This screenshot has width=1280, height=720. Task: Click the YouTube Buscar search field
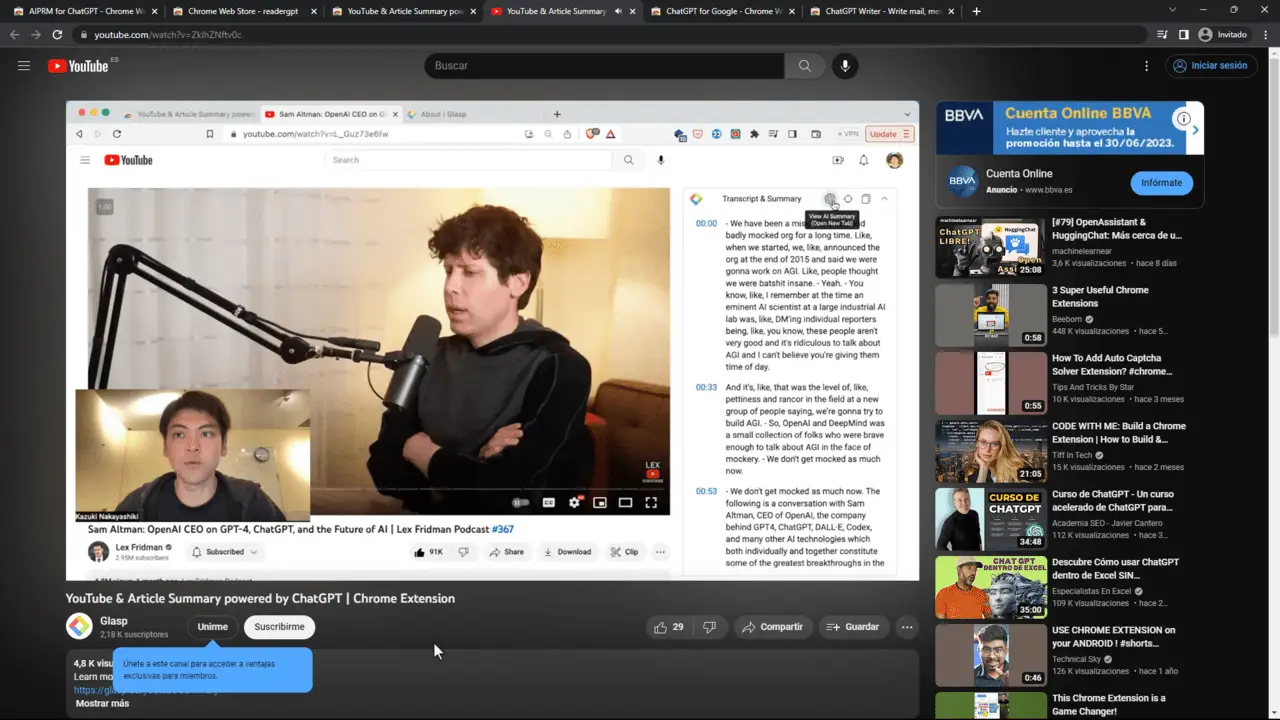(x=605, y=66)
